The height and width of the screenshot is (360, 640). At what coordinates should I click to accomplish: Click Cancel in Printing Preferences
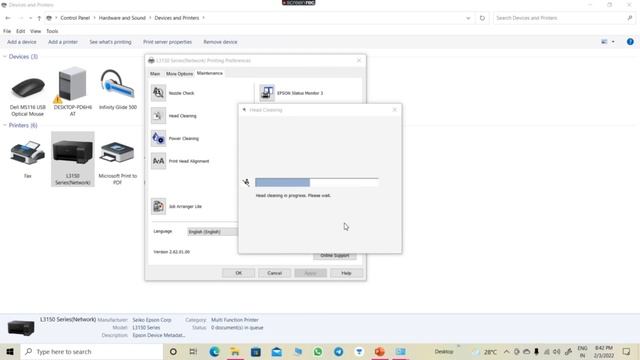click(274, 273)
